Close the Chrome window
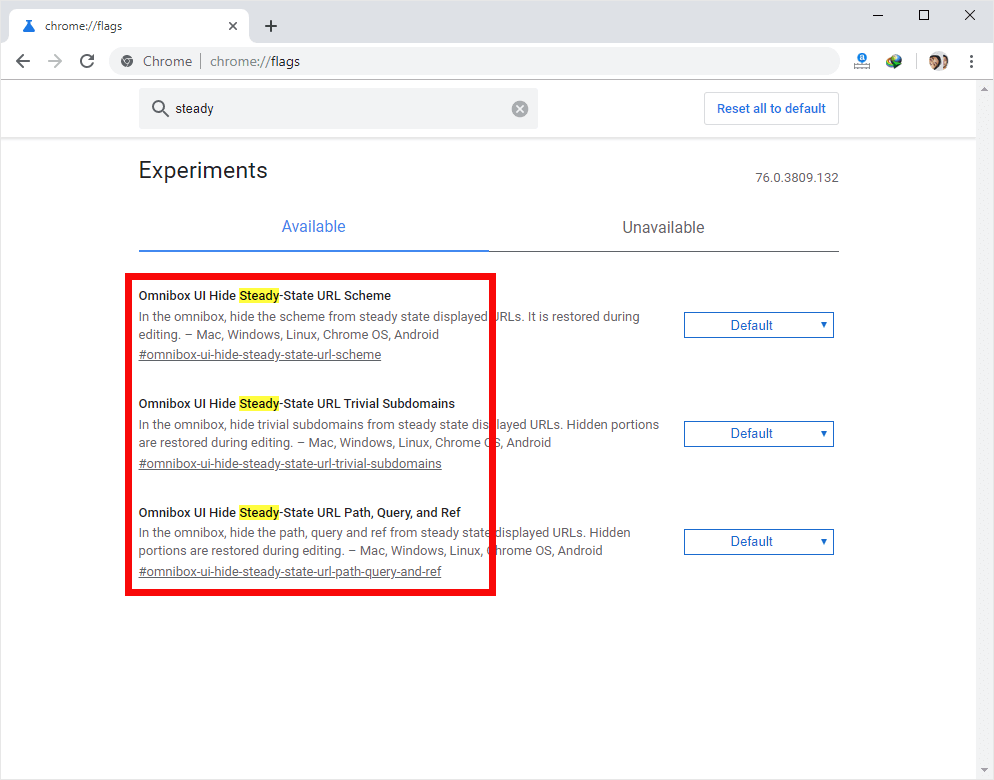The height and width of the screenshot is (780, 994). click(x=970, y=15)
